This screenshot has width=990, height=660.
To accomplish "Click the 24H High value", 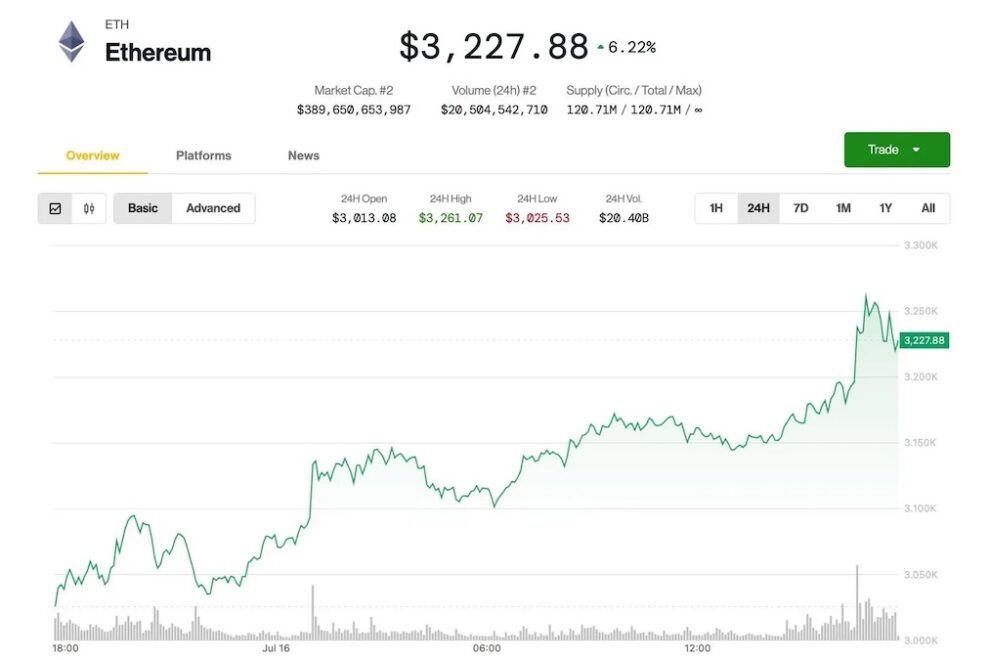I will click(x=450, y=218).
